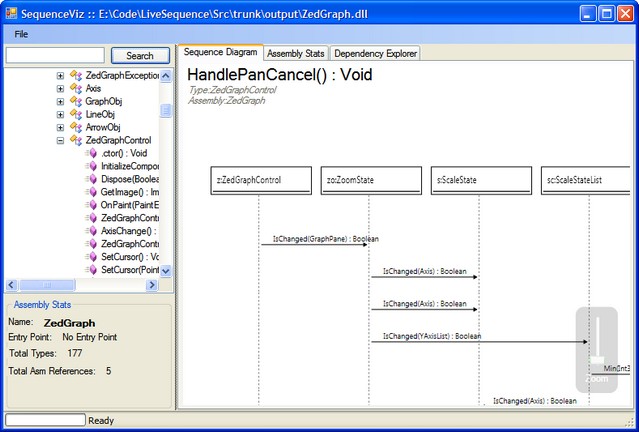
Task: Open the File menu
Action: pos(21,34)
